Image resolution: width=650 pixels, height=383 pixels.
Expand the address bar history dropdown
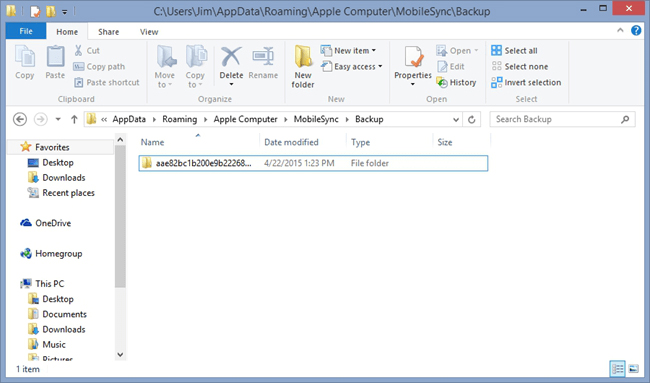[x=456, y=120]
